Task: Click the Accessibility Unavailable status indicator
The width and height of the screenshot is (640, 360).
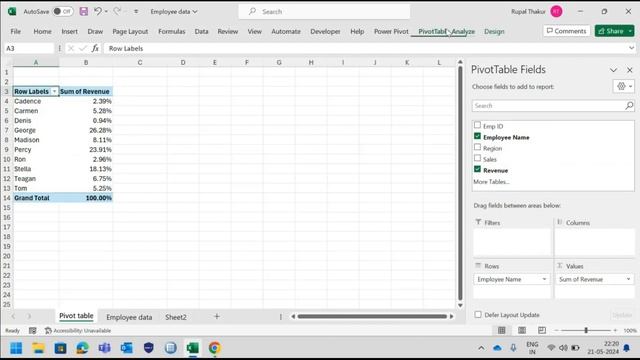Action: coord(78,331)
